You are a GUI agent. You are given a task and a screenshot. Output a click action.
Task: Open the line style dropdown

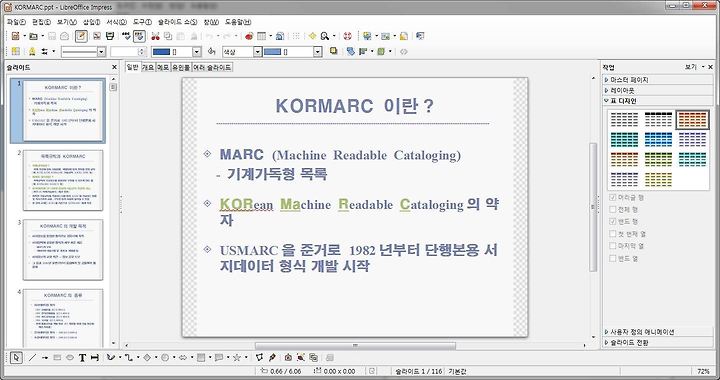(101, 52)
